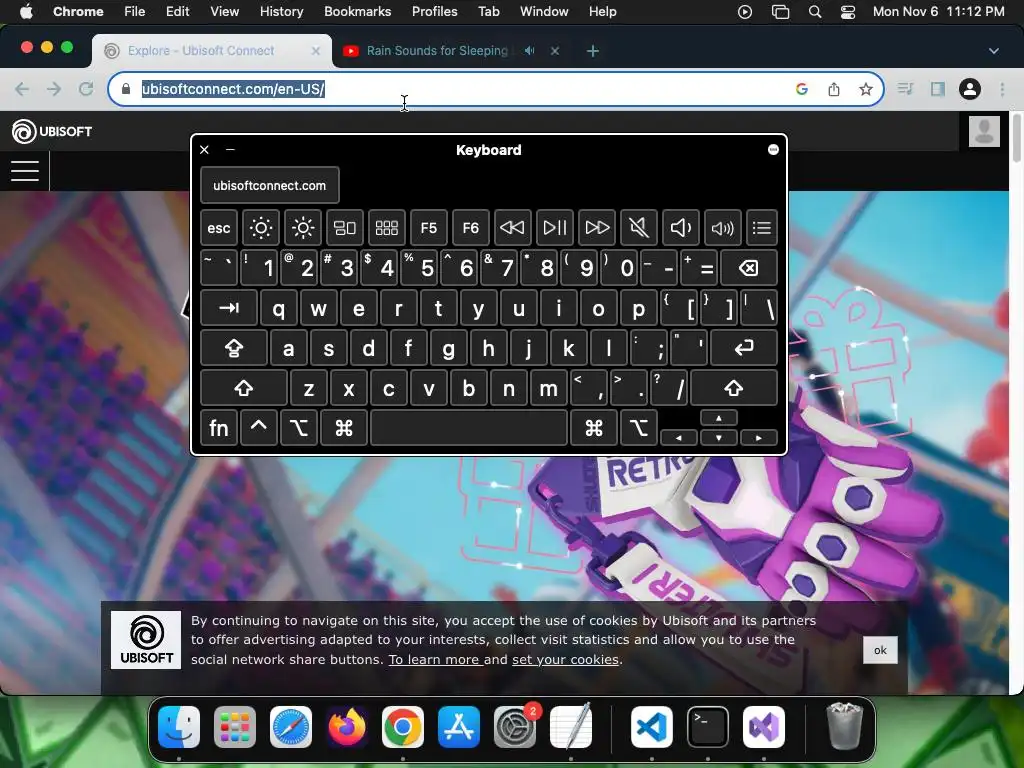
Task: Switch to Explore - Ubisoft Connect tab
Action: click(x=212, y=51)
